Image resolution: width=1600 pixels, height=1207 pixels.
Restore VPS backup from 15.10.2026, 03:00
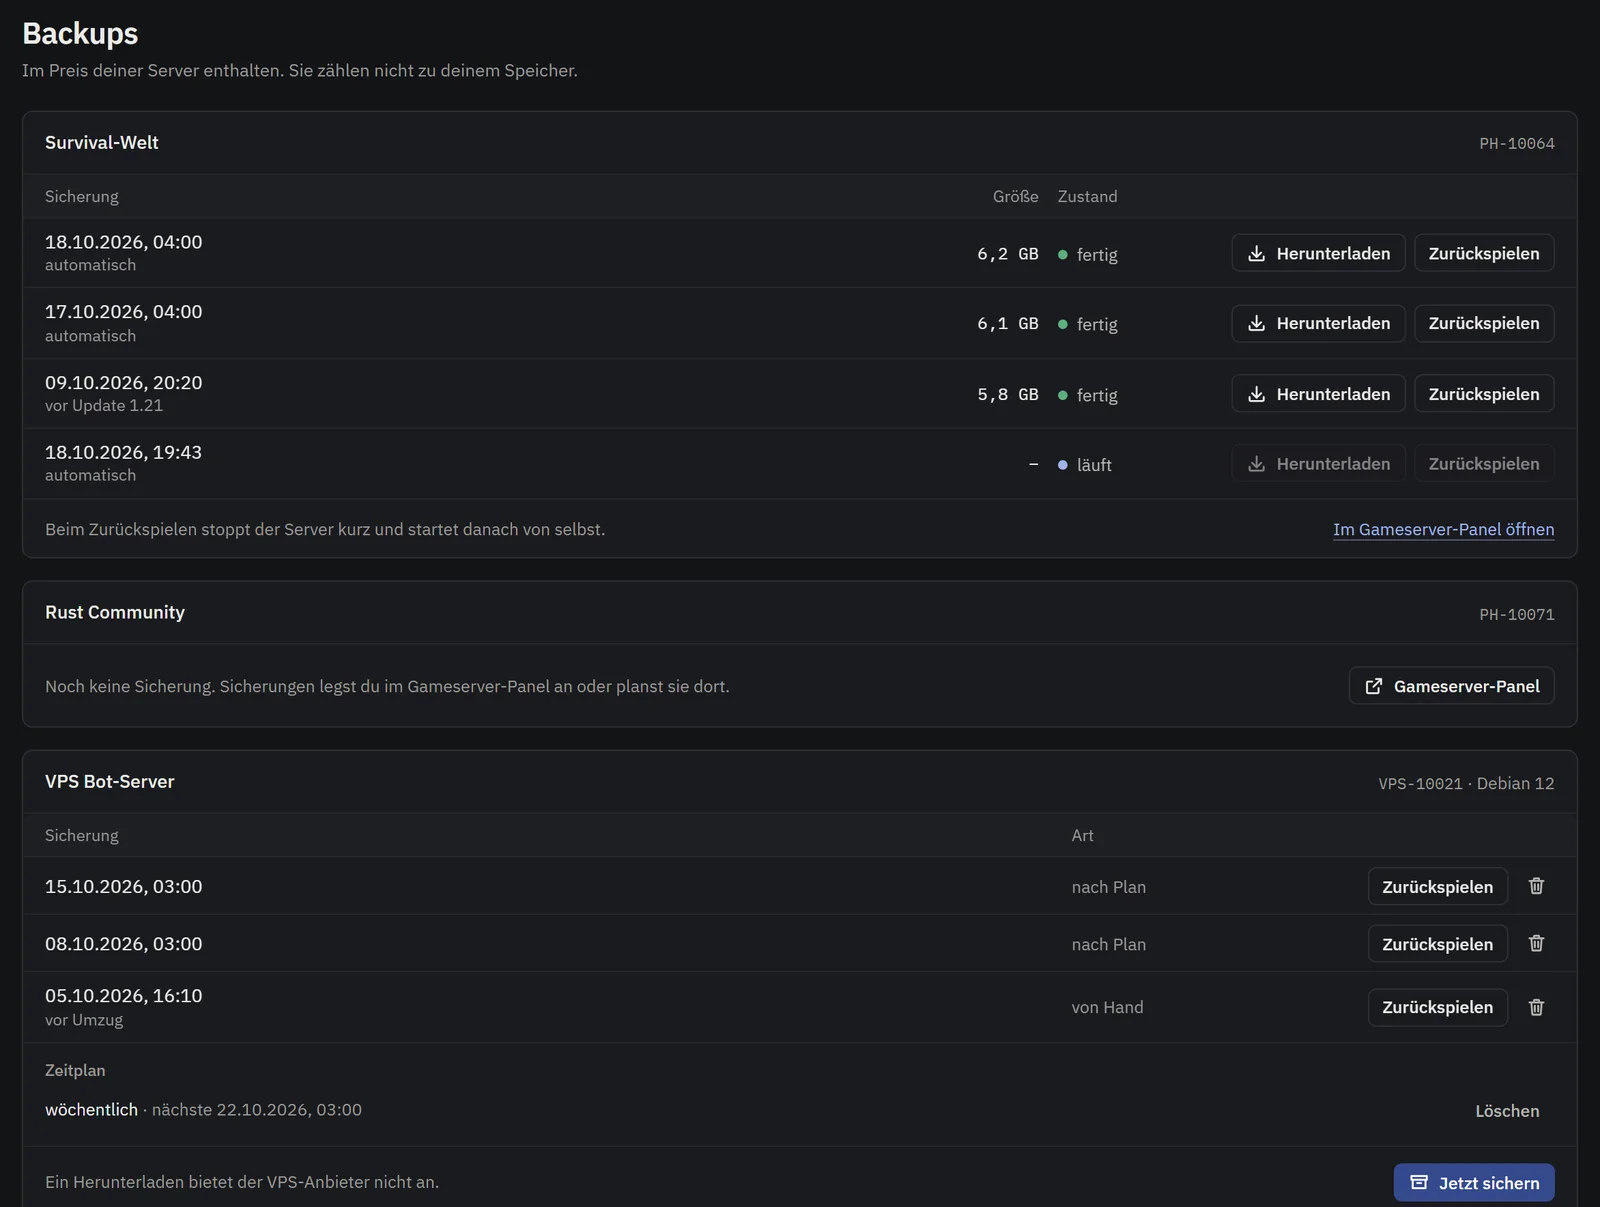coord(1437,887)
